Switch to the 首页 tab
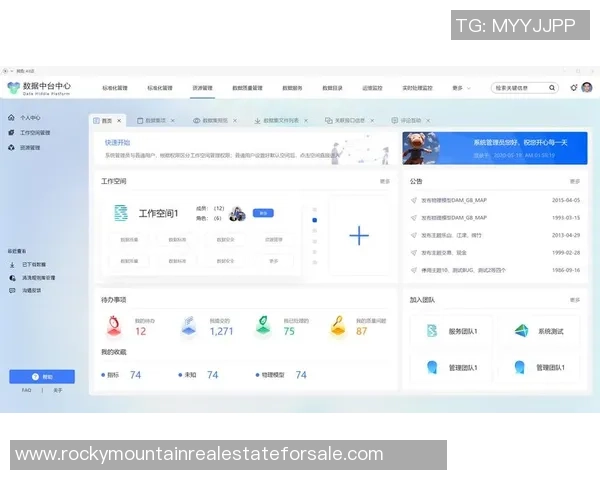 coord(107,121)
